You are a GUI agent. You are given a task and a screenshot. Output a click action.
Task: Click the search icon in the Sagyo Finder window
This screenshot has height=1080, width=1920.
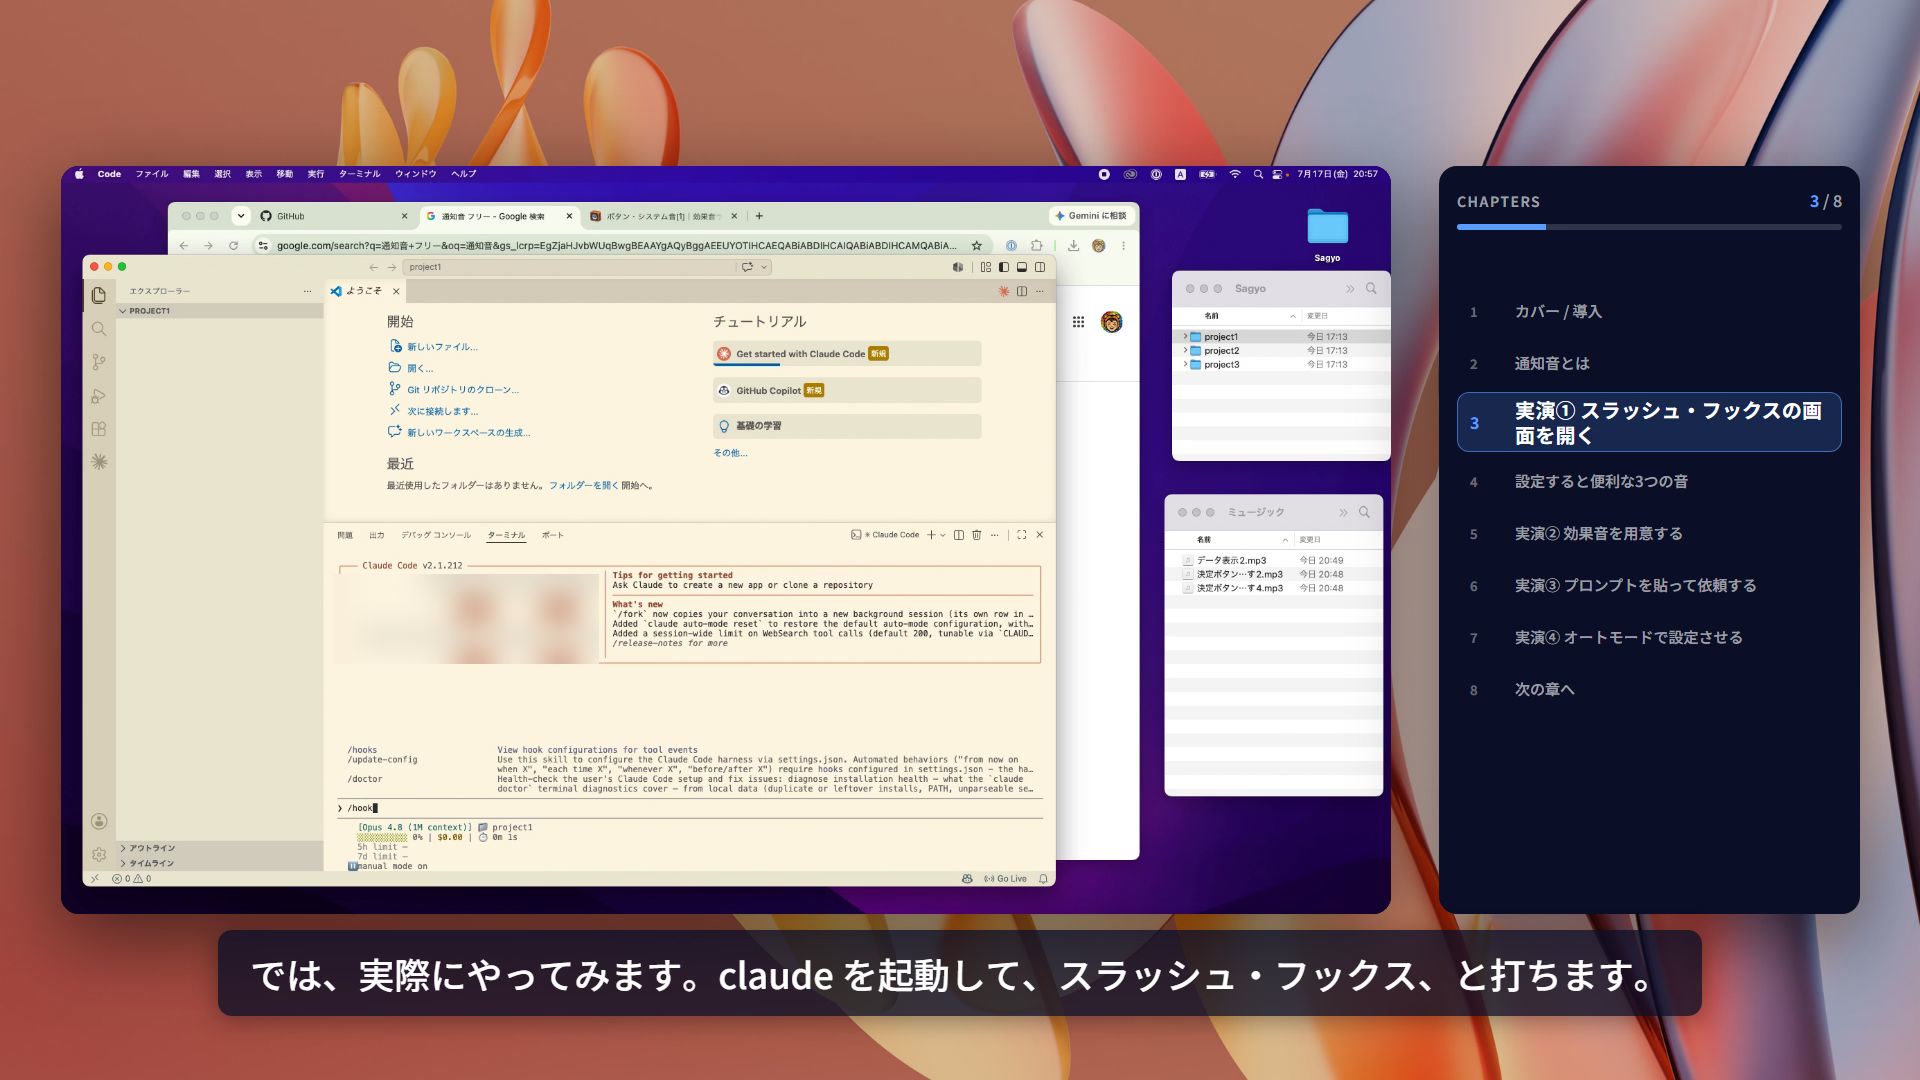click(1371, 288)
